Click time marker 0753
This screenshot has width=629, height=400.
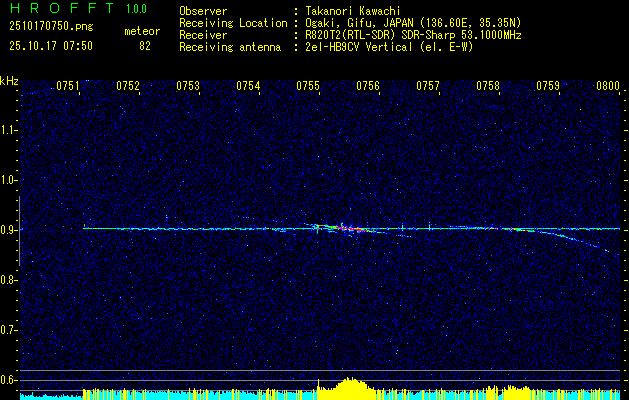[x=188, y=85]
